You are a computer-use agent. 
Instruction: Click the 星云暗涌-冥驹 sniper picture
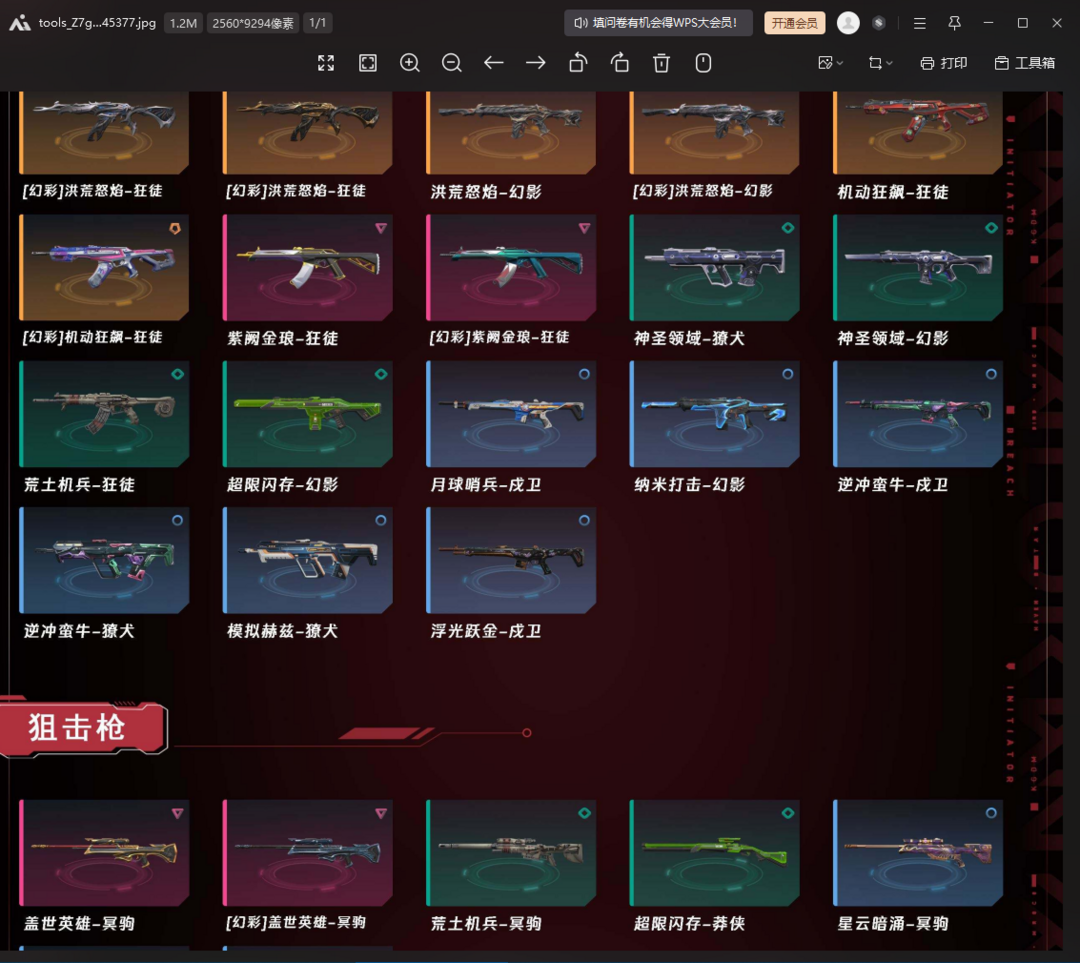point(917,853)
